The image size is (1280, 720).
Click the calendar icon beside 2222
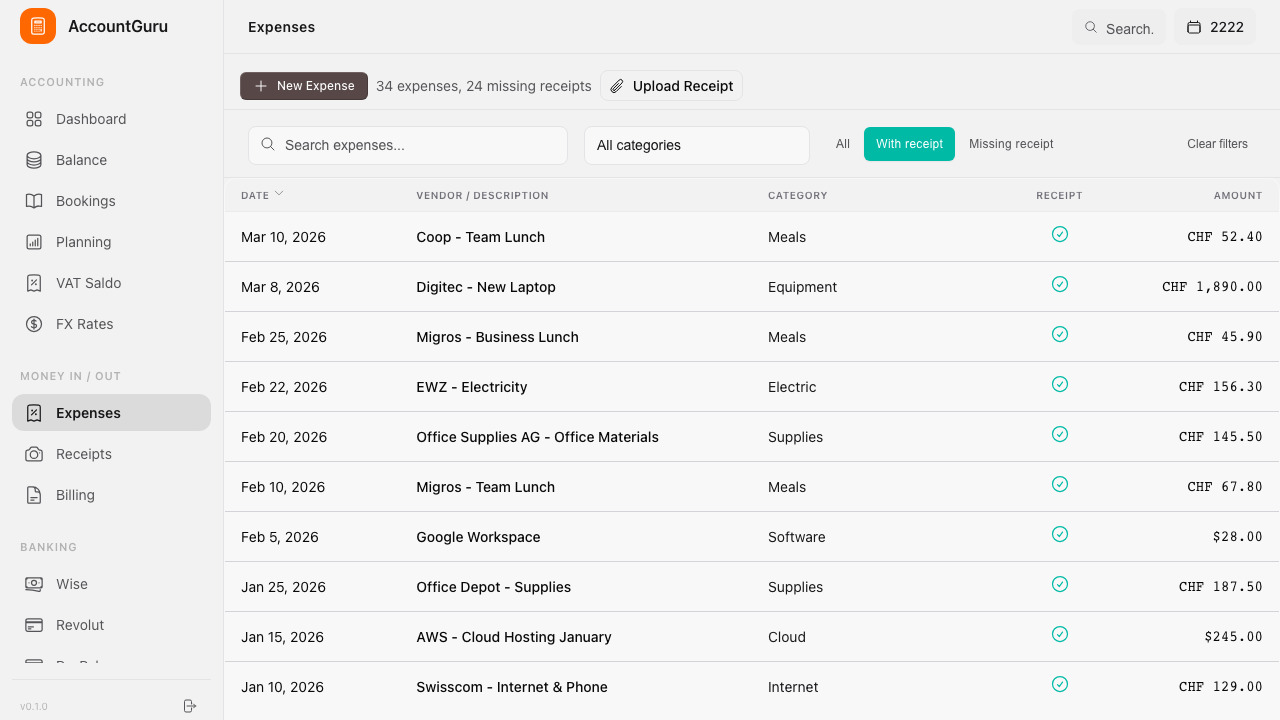point(1194,28)
